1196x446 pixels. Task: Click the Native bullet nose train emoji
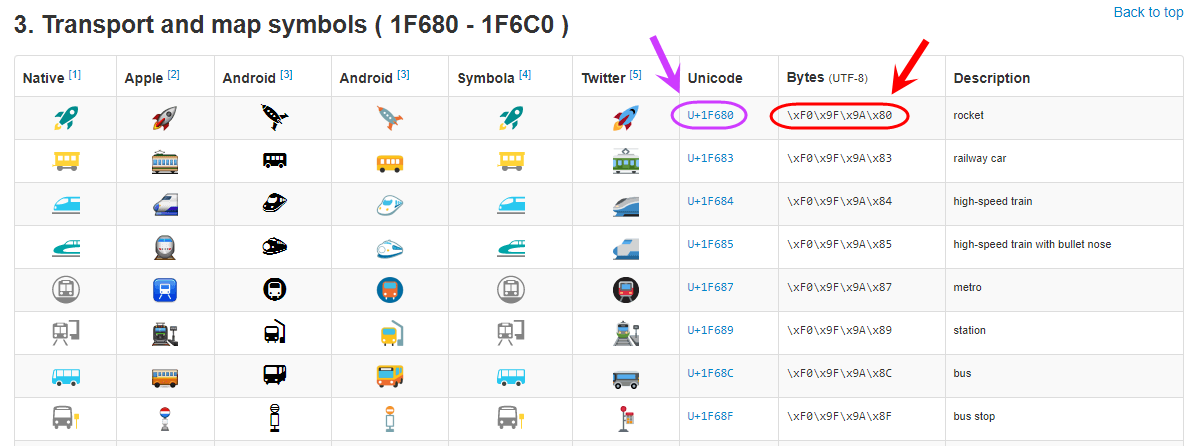66,247
